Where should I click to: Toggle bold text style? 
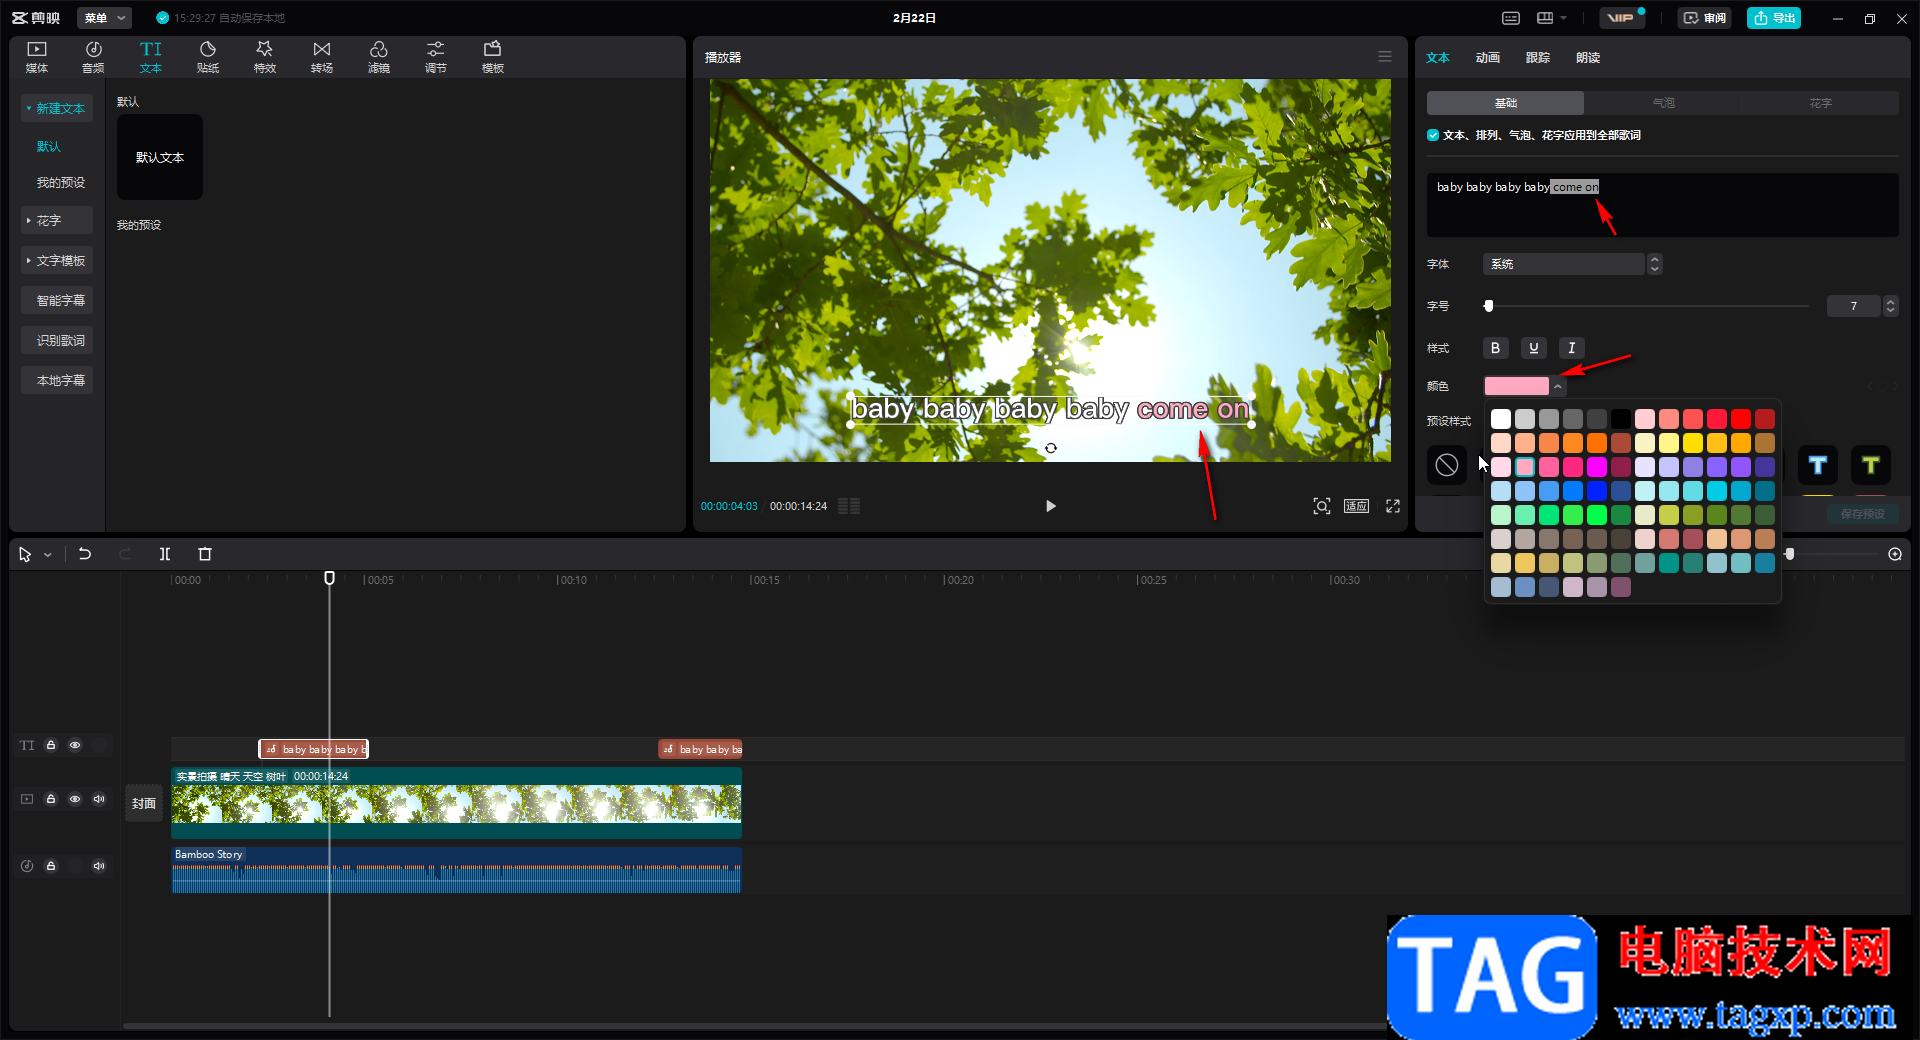(x=1495, y=348)
